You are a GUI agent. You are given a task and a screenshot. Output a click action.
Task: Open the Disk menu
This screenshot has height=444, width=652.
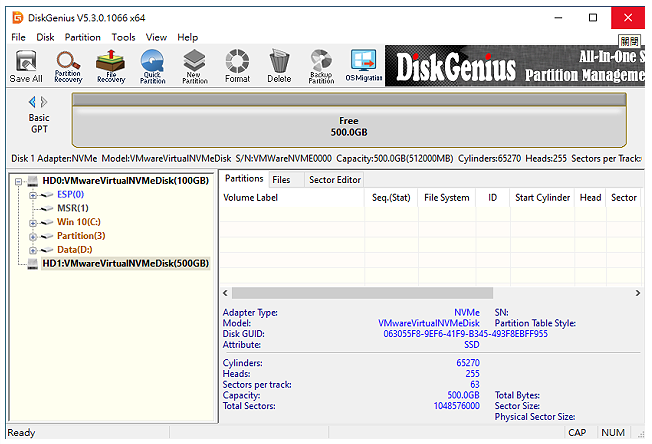point(45,37)
